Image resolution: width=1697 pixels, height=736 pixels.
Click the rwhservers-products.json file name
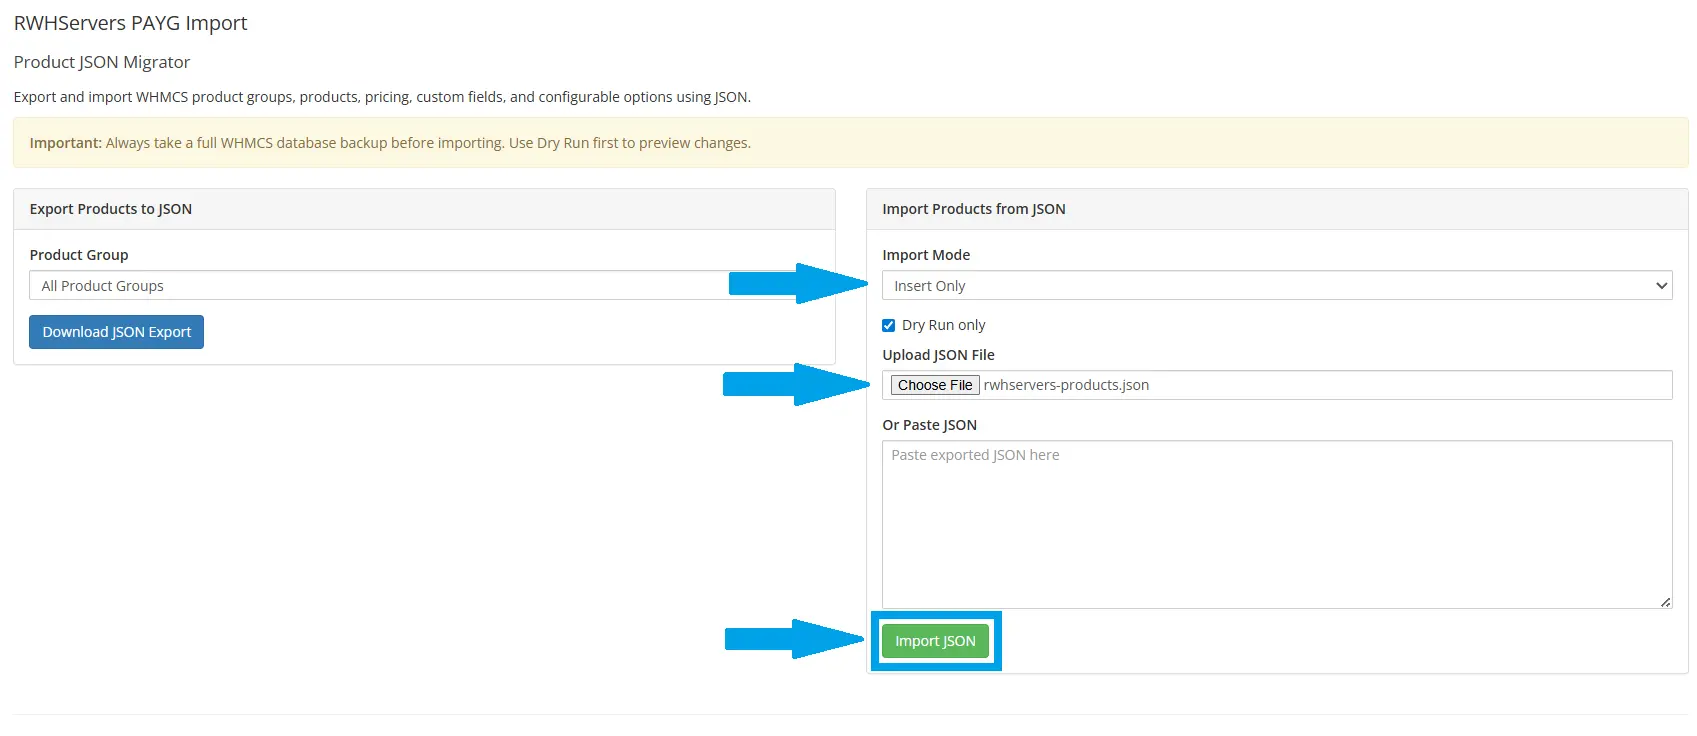point(1066,385)
